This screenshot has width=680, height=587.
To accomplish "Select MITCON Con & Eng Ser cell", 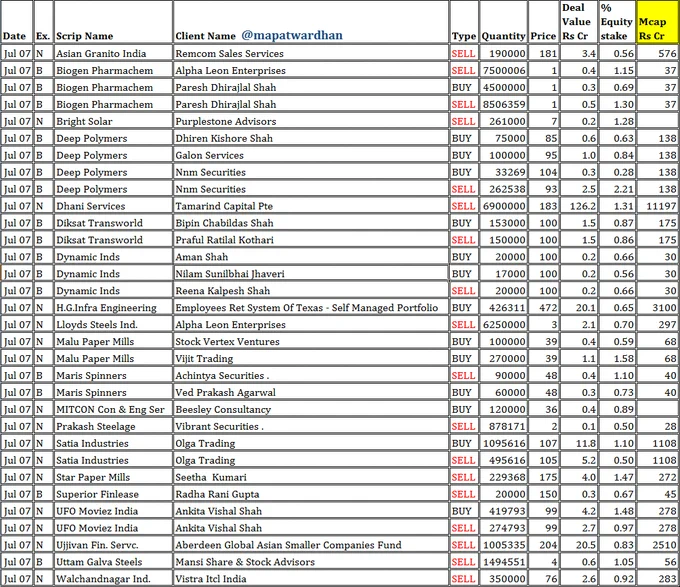I will (113, 409).
